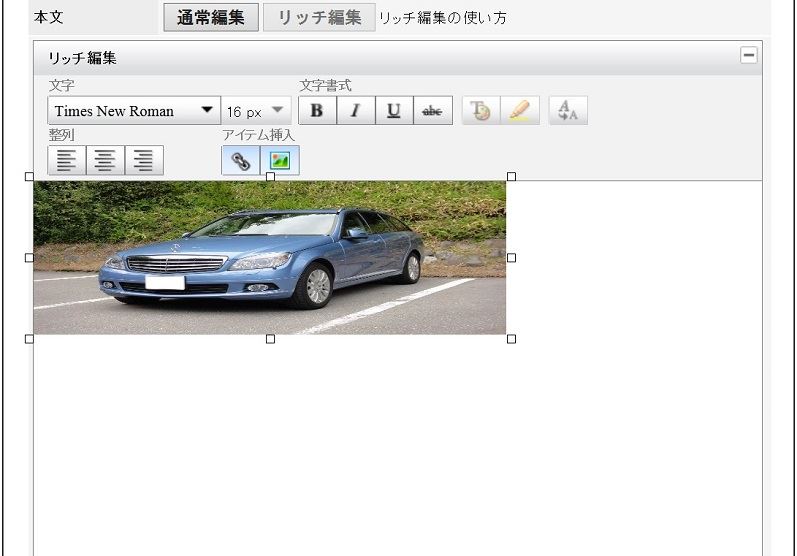The height and width of the screenshot is (556, 797).
Task: Insert an image with the picture icon
Action: pyautogui.click(x=280, y=160)
